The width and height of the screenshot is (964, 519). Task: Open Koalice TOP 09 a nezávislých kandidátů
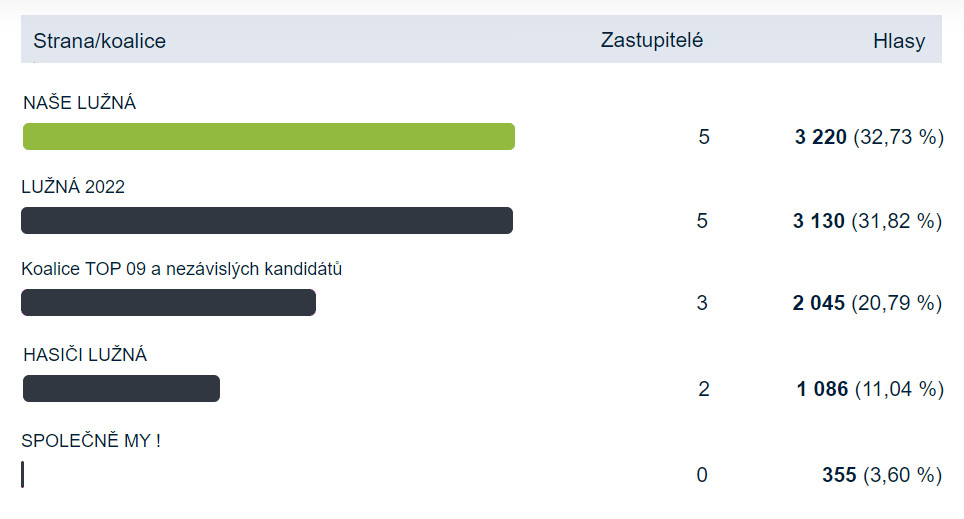181,269
